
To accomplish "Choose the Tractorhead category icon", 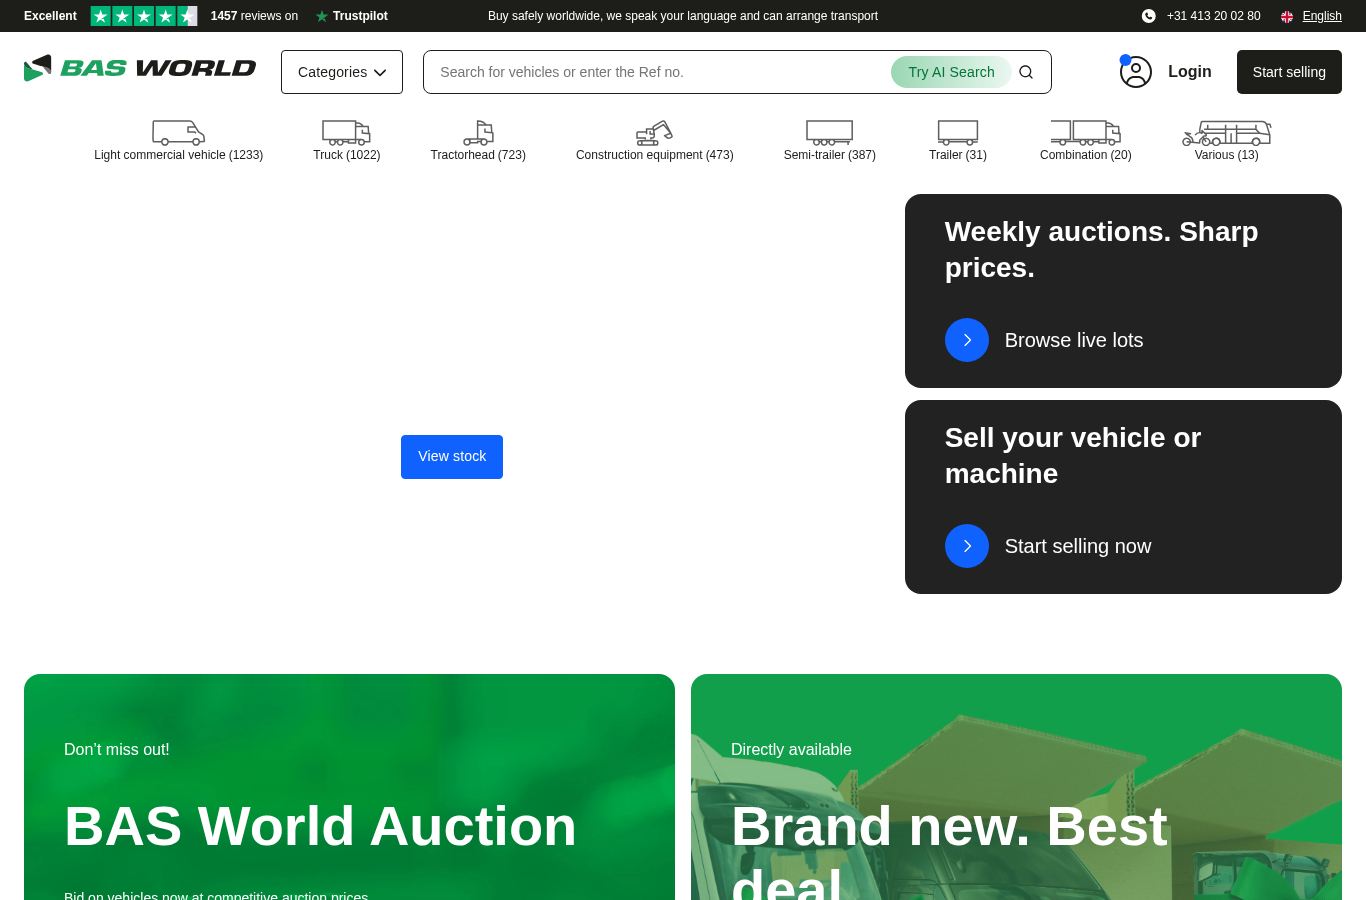I will click(478, 133).
